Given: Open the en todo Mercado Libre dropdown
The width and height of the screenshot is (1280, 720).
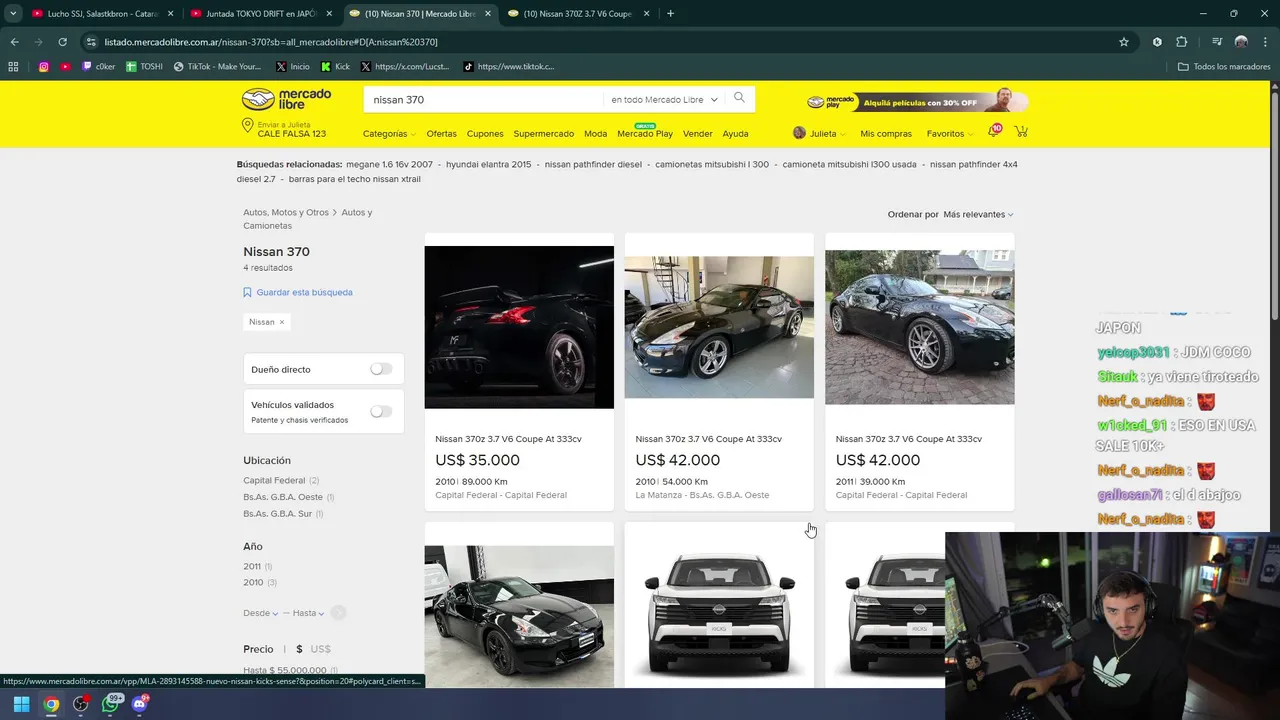Looking at the screenshot, I should [664, 100].
